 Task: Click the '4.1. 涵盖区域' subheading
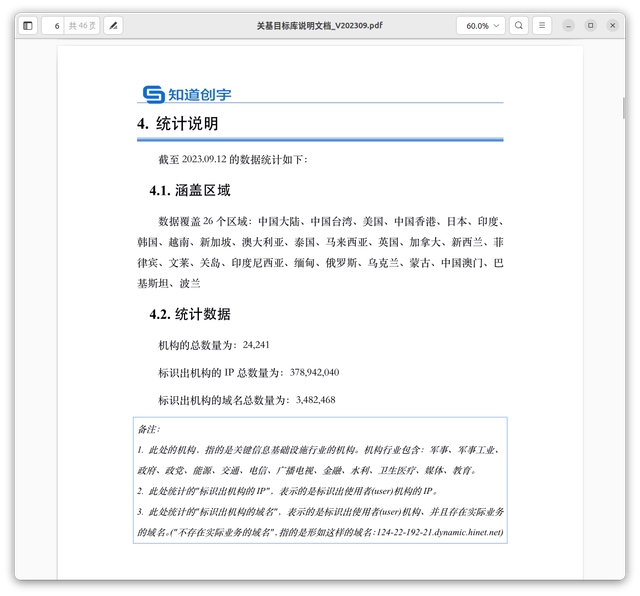point(190,190)
